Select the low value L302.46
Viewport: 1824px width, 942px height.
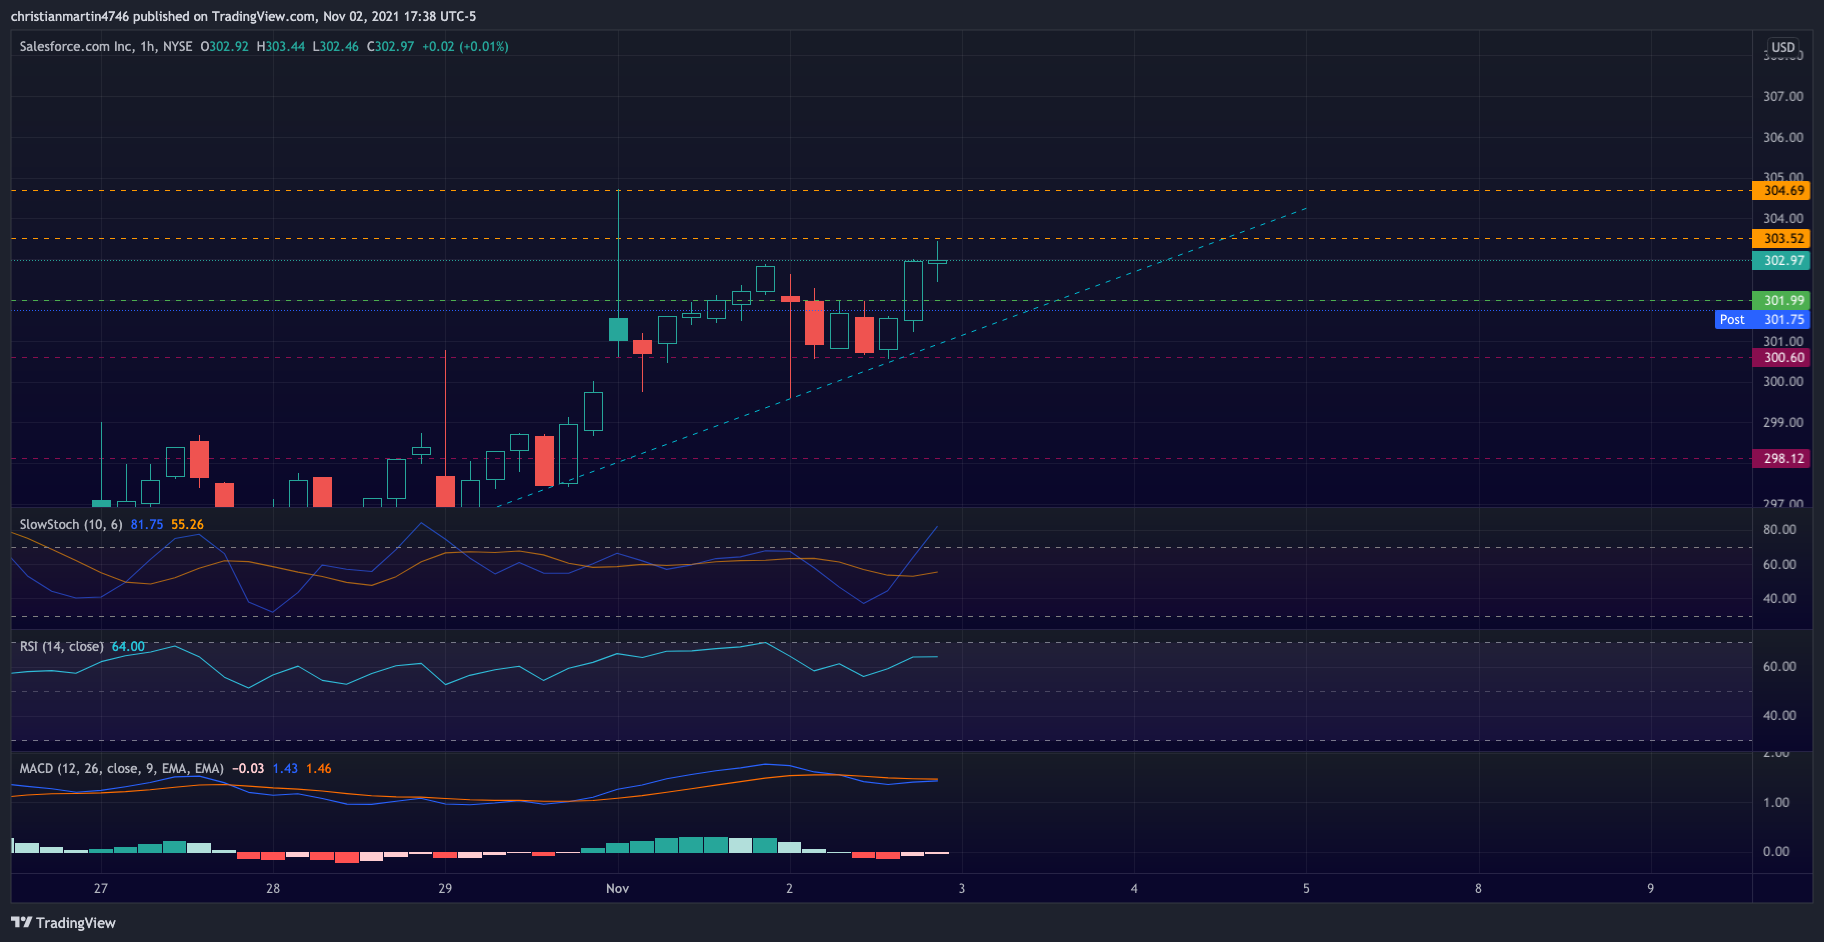[336, 47]
